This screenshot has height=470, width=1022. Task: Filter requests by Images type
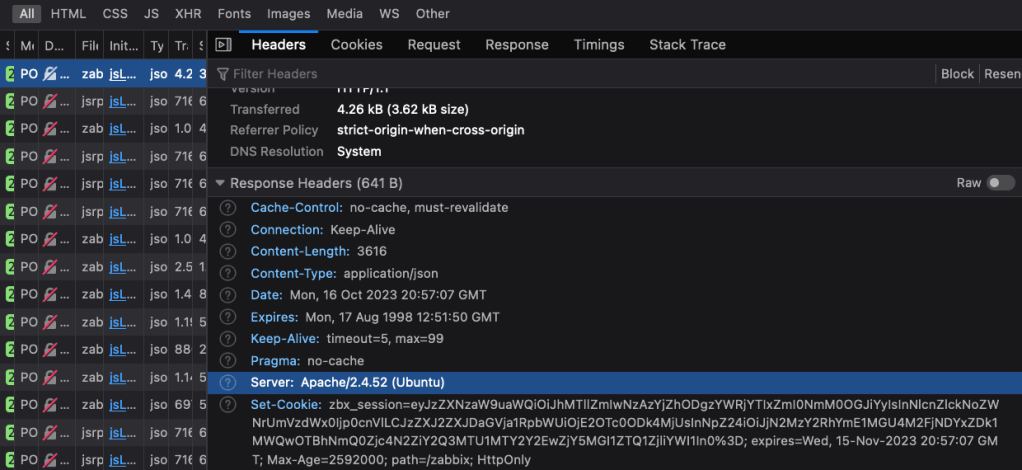[288, 14]
